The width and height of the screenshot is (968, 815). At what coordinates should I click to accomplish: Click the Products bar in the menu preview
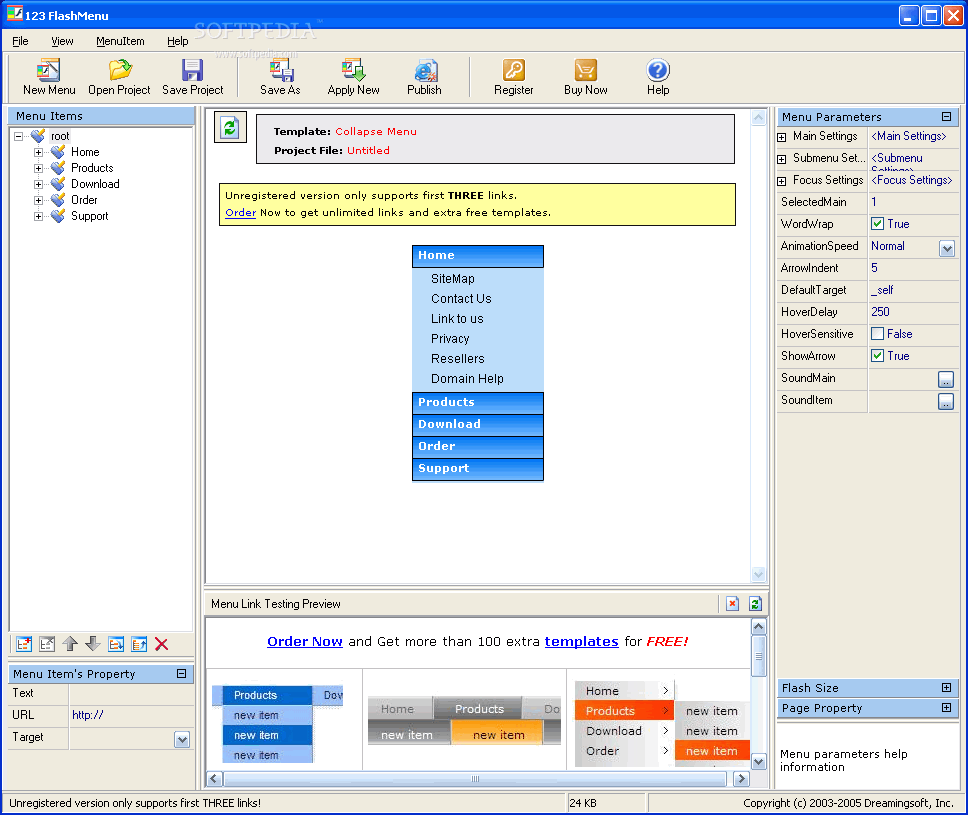pos(478,403)
